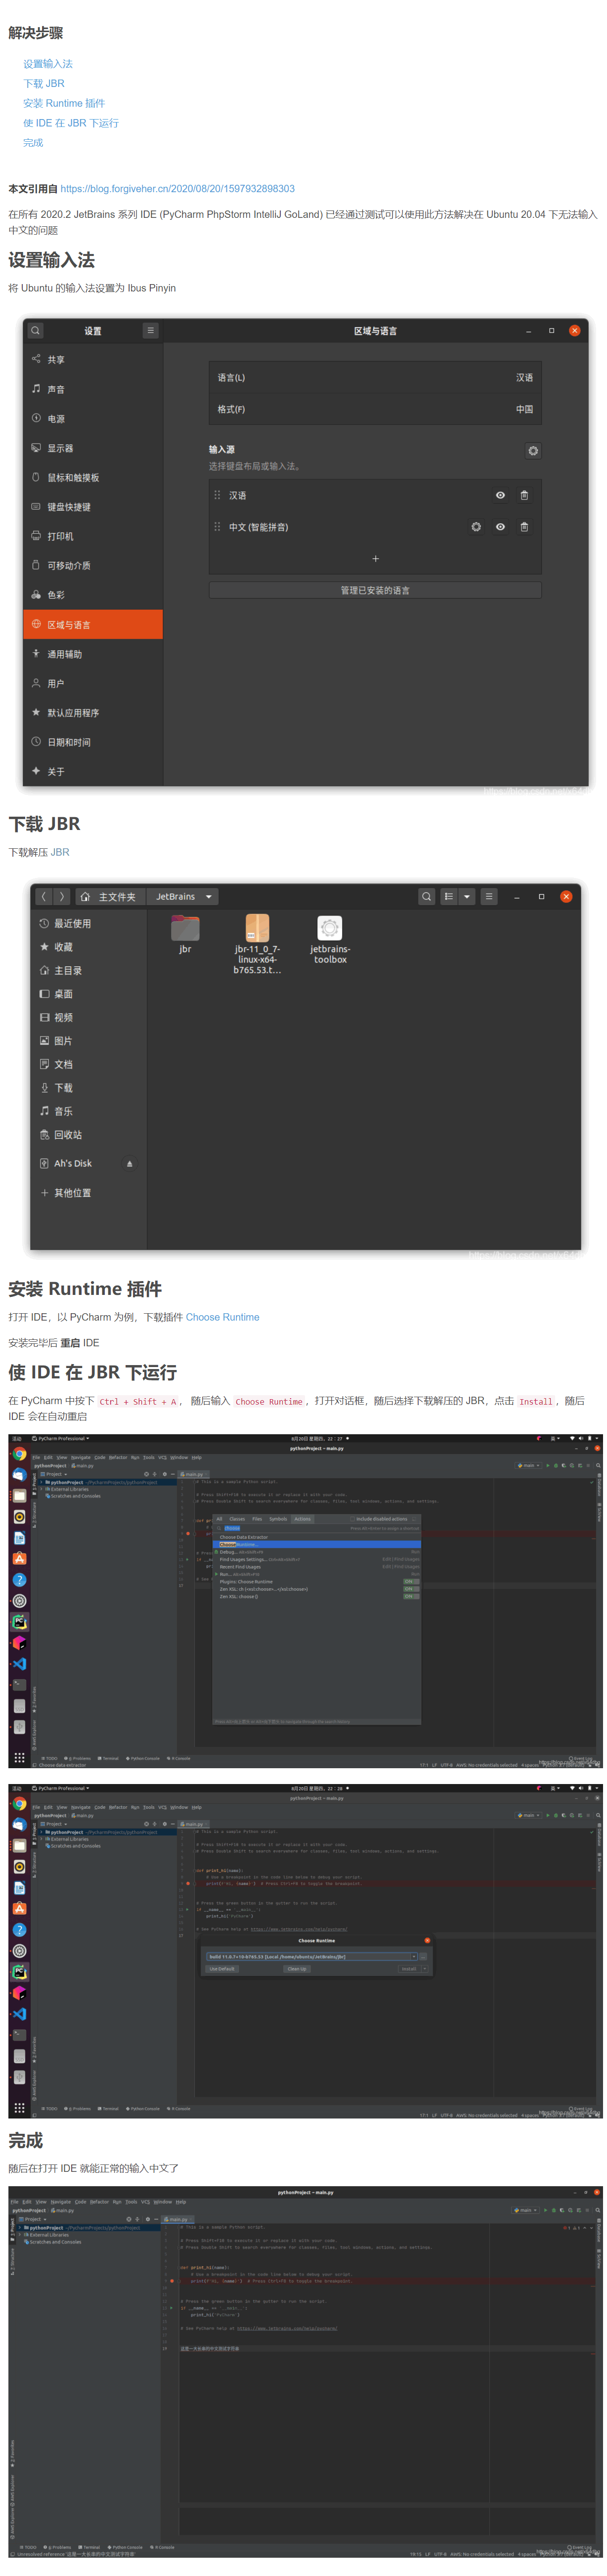Image resolution: width=607 pixels, height=2576 pixels.
Task: Open the Settings window hamburger menu
Action: pyautogui.click(x=150, y=331)
